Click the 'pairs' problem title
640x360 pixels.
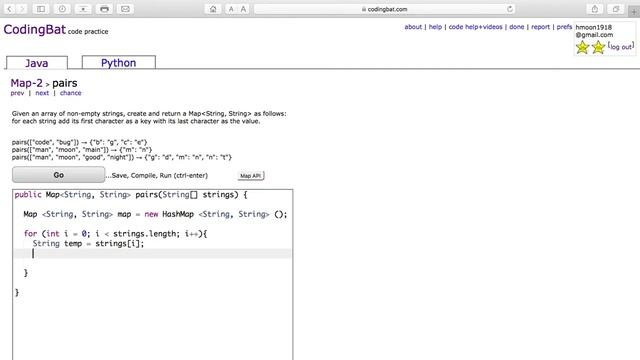click(64, 83)
